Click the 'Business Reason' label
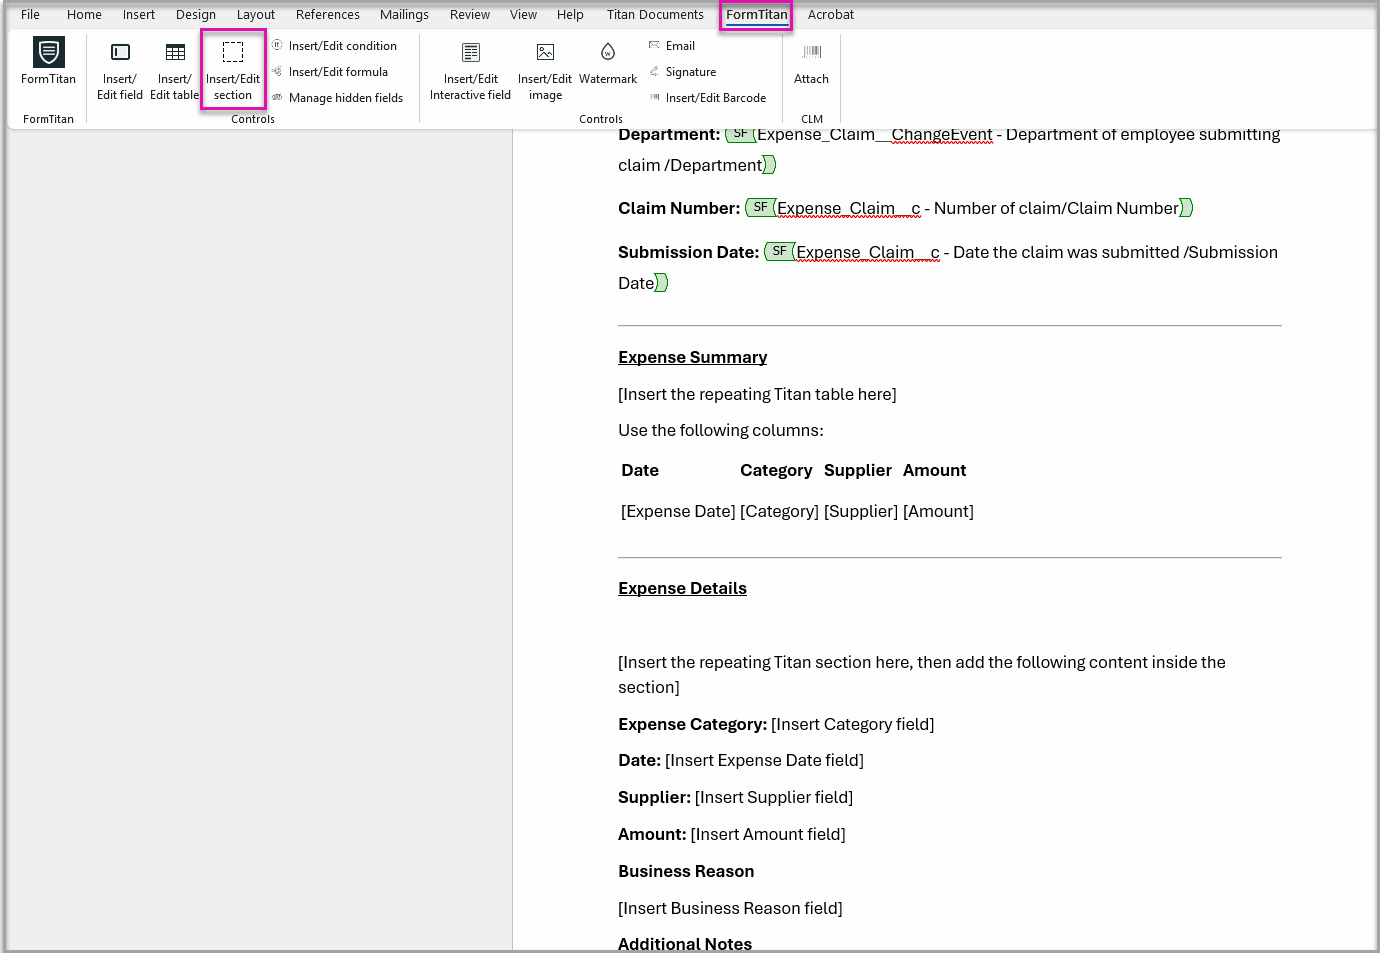Viewport: 1380px width, 953px height. (x=686, y=871)
